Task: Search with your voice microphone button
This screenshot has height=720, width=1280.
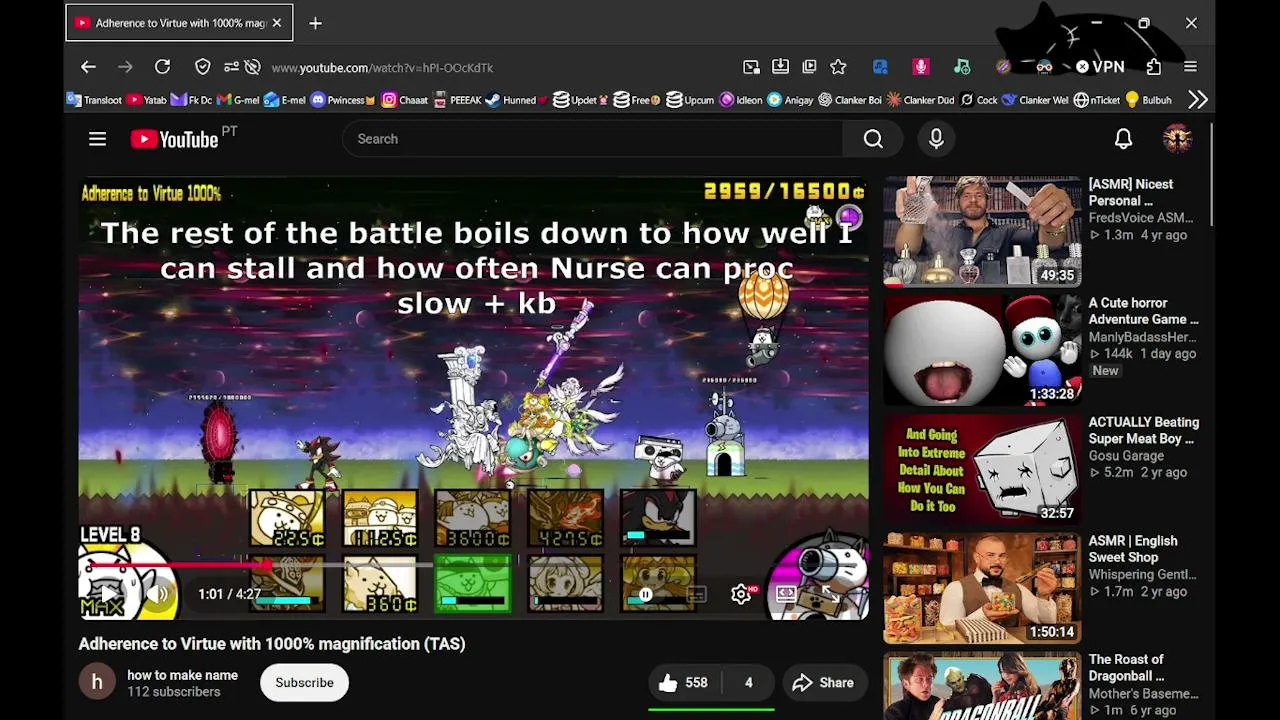Action: 936,139
